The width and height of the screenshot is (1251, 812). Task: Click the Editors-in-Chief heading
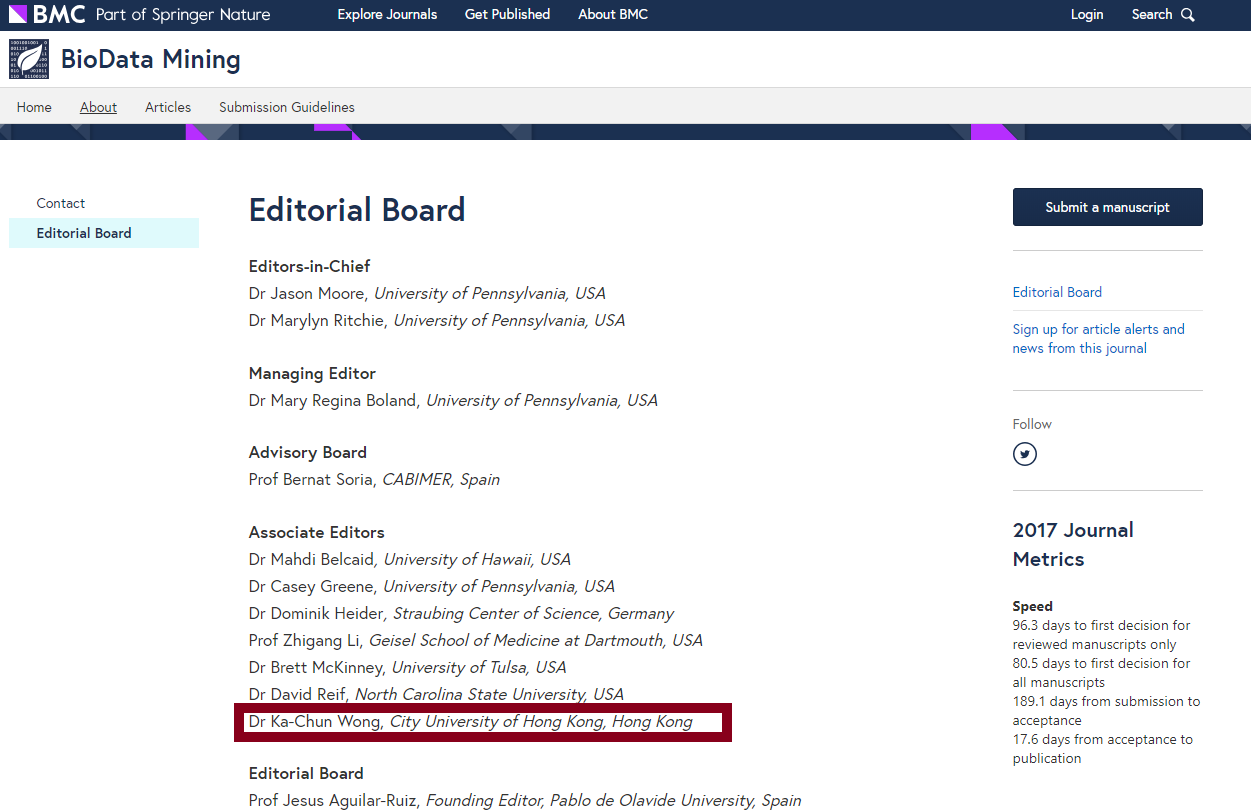[310, 266]
